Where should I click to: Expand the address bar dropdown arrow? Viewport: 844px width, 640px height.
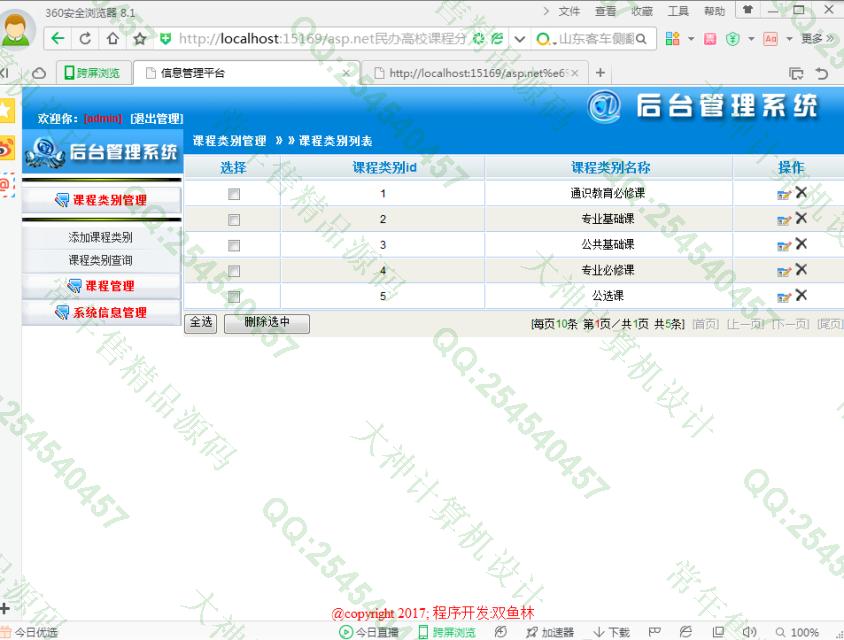[x=519, y=39]
